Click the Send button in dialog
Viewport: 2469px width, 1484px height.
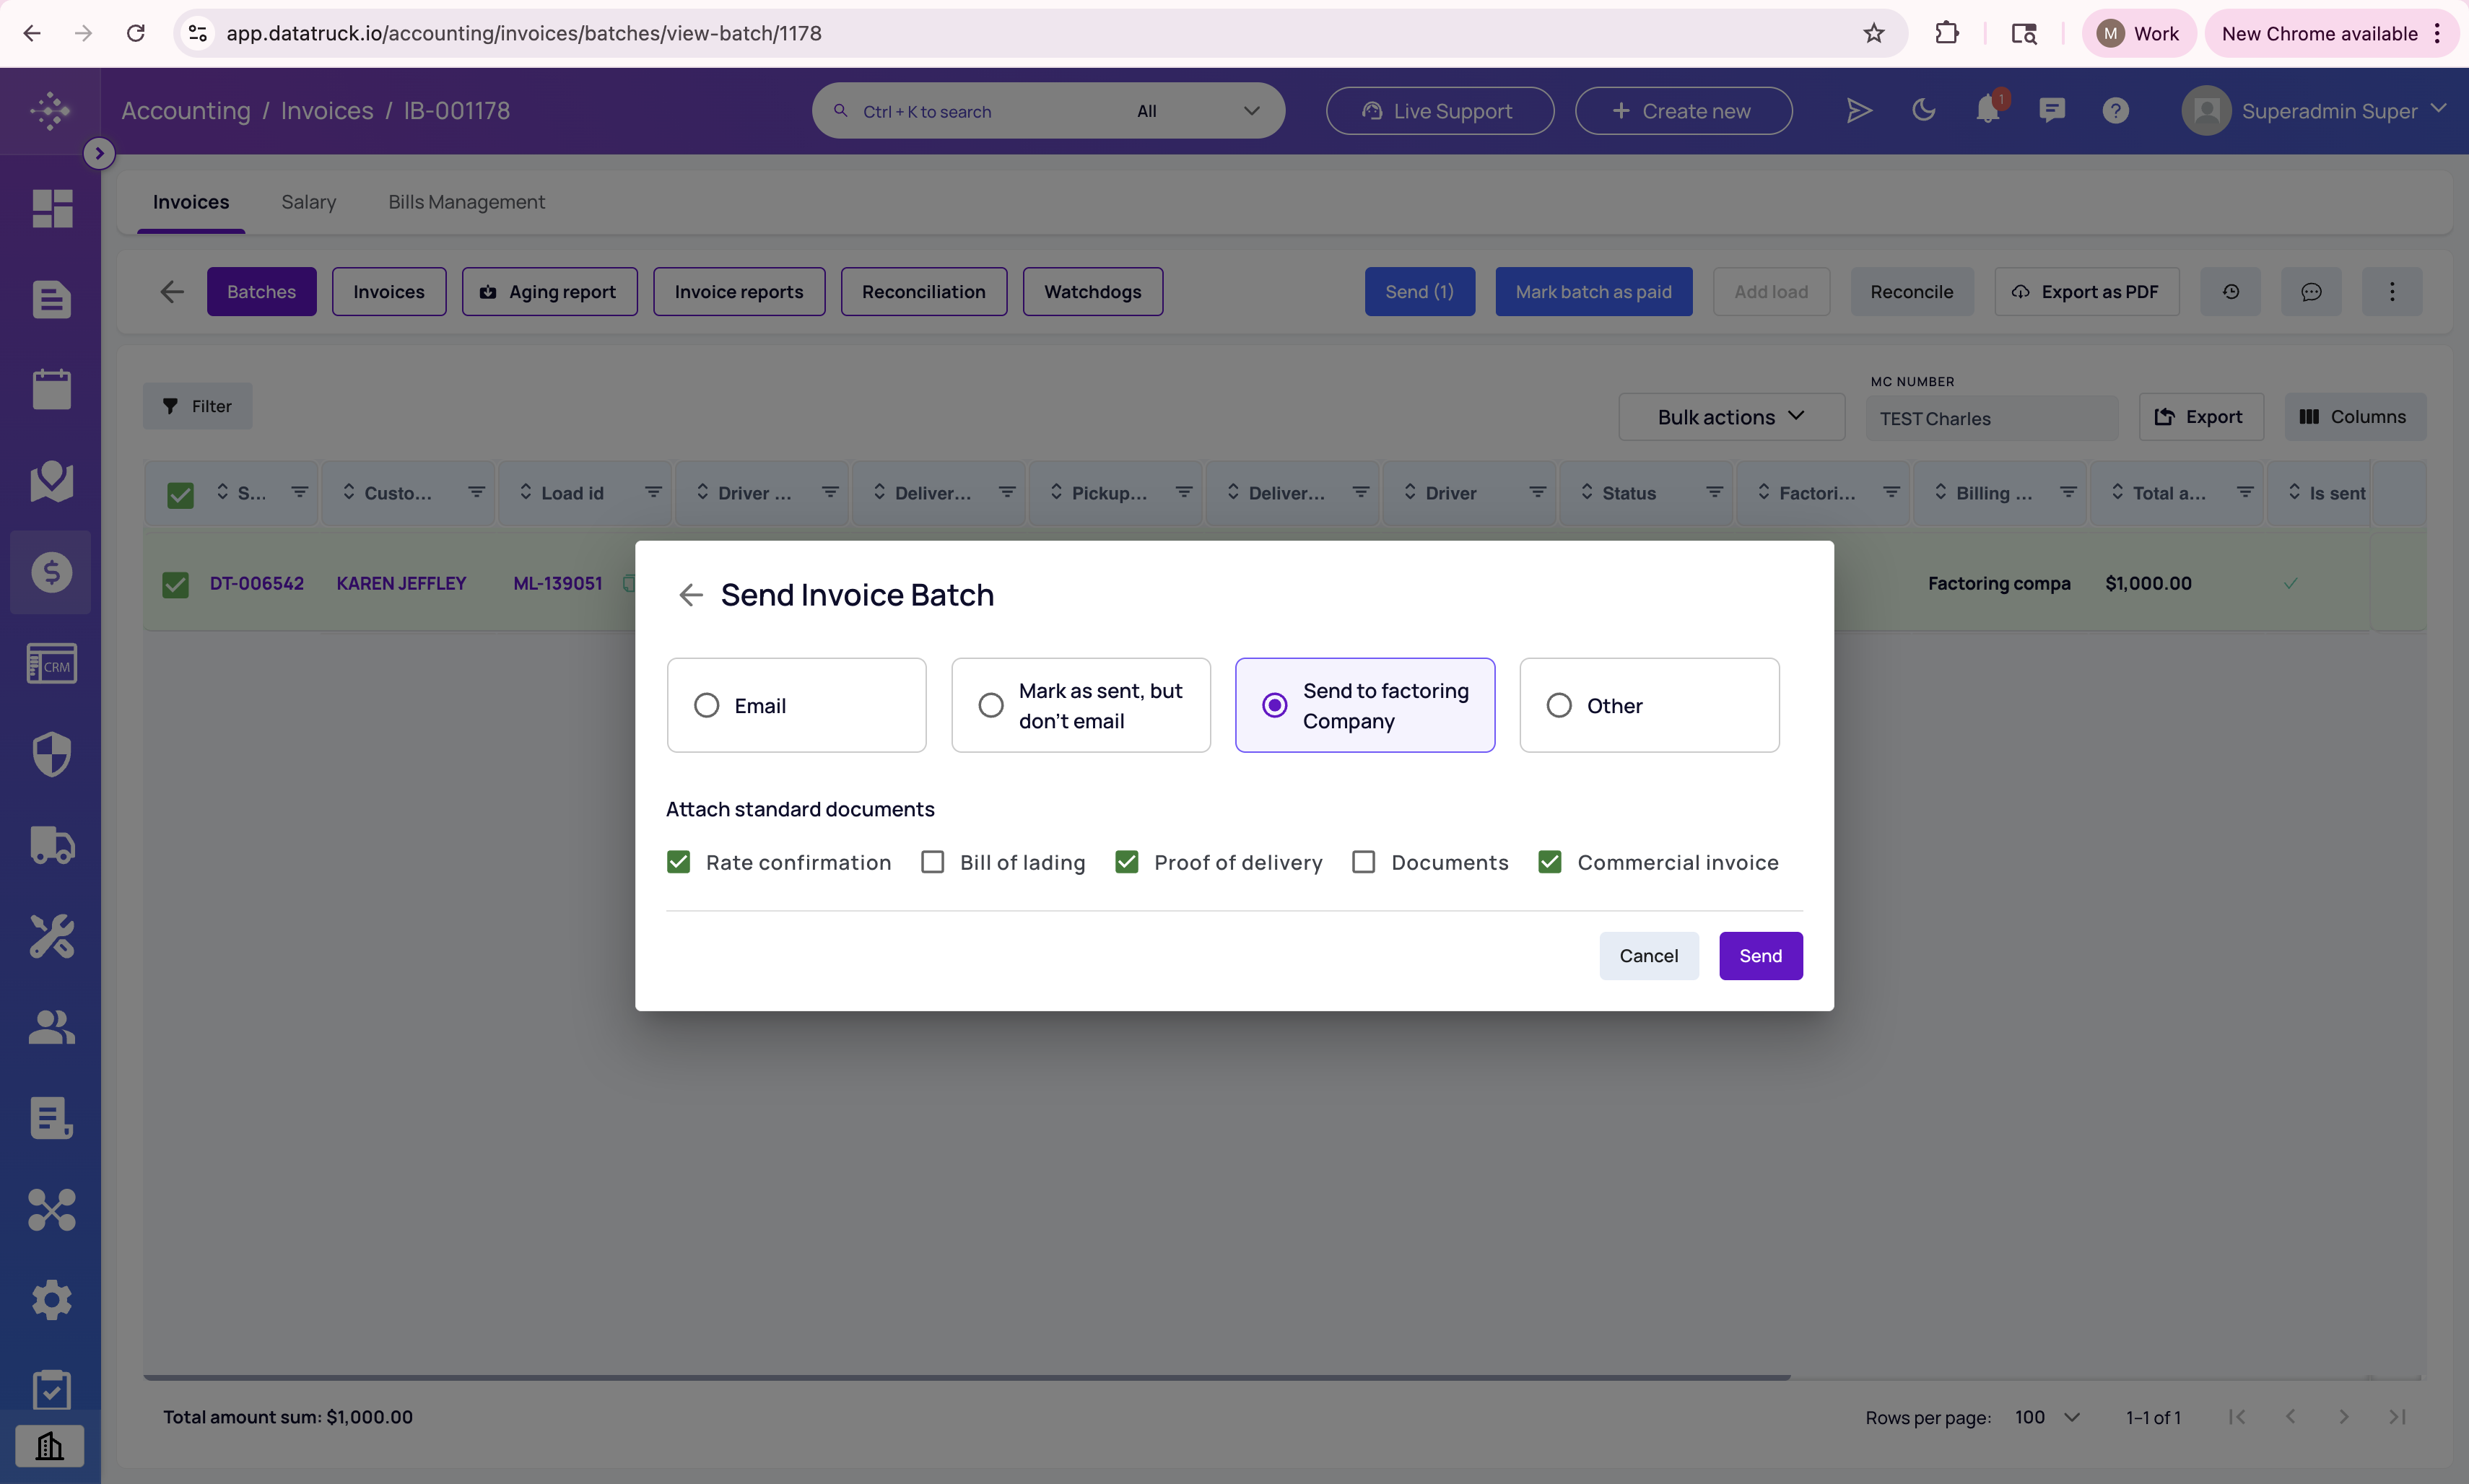(1761, 956)
